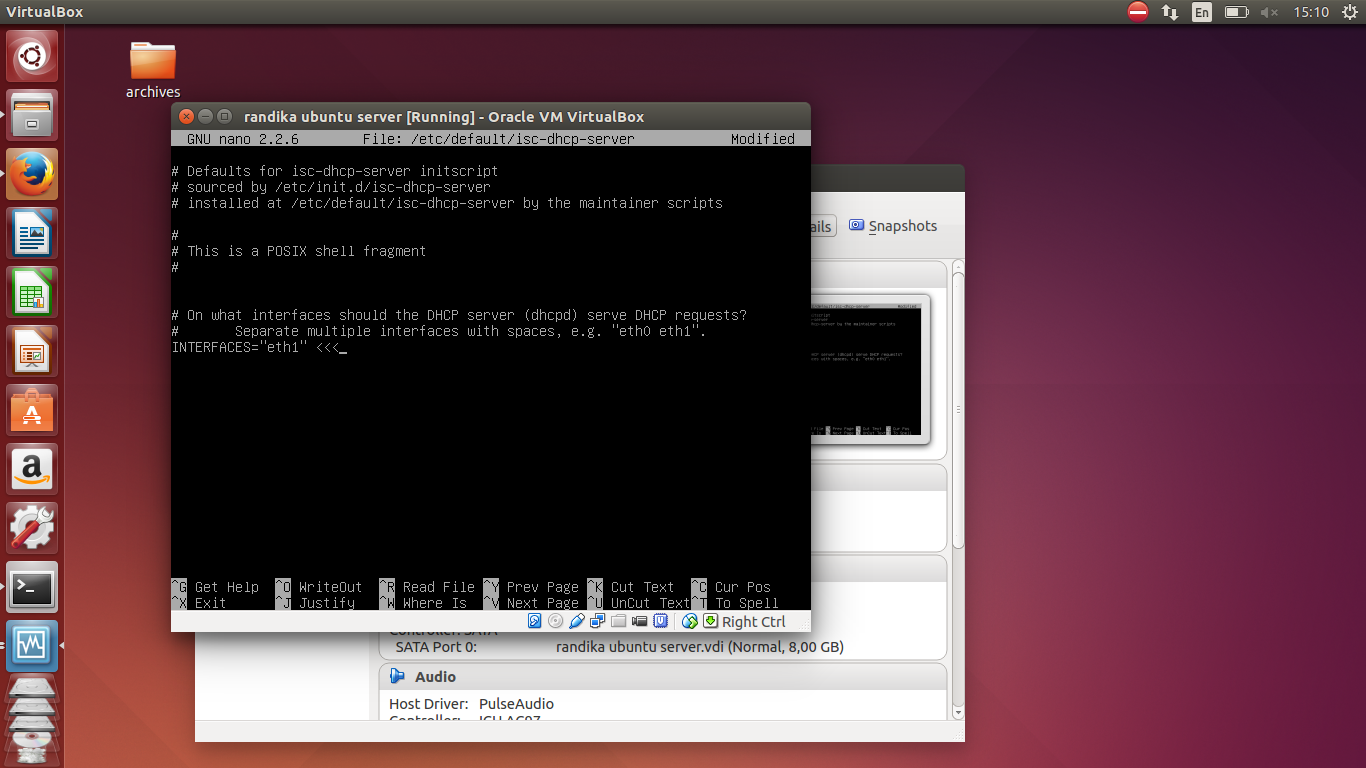Image resolution: width=1366 pixels, height=768 pixels.
Task: Open the Terminal from the launcher
Action: pos(32,587)
